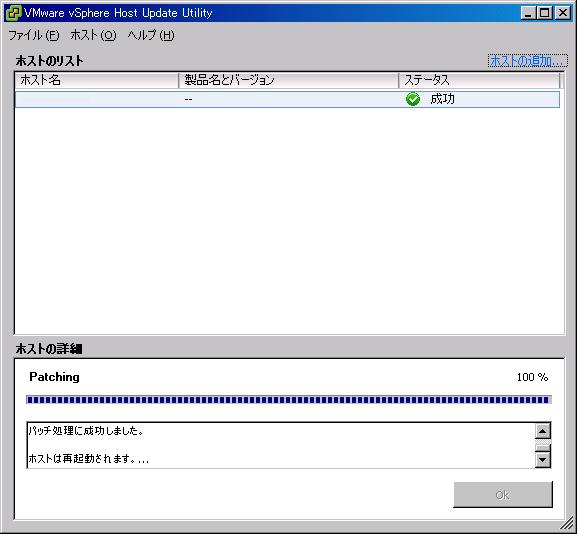Open the ヘルプ (H) menu
577x534 pixels.
pyautogui.click(x=151, y=35)
